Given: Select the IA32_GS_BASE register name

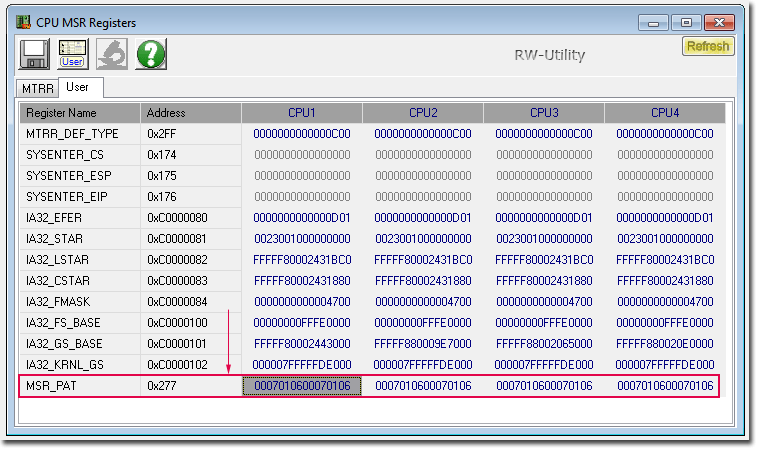Looking at the screenshot, I should tap(64, 344).
